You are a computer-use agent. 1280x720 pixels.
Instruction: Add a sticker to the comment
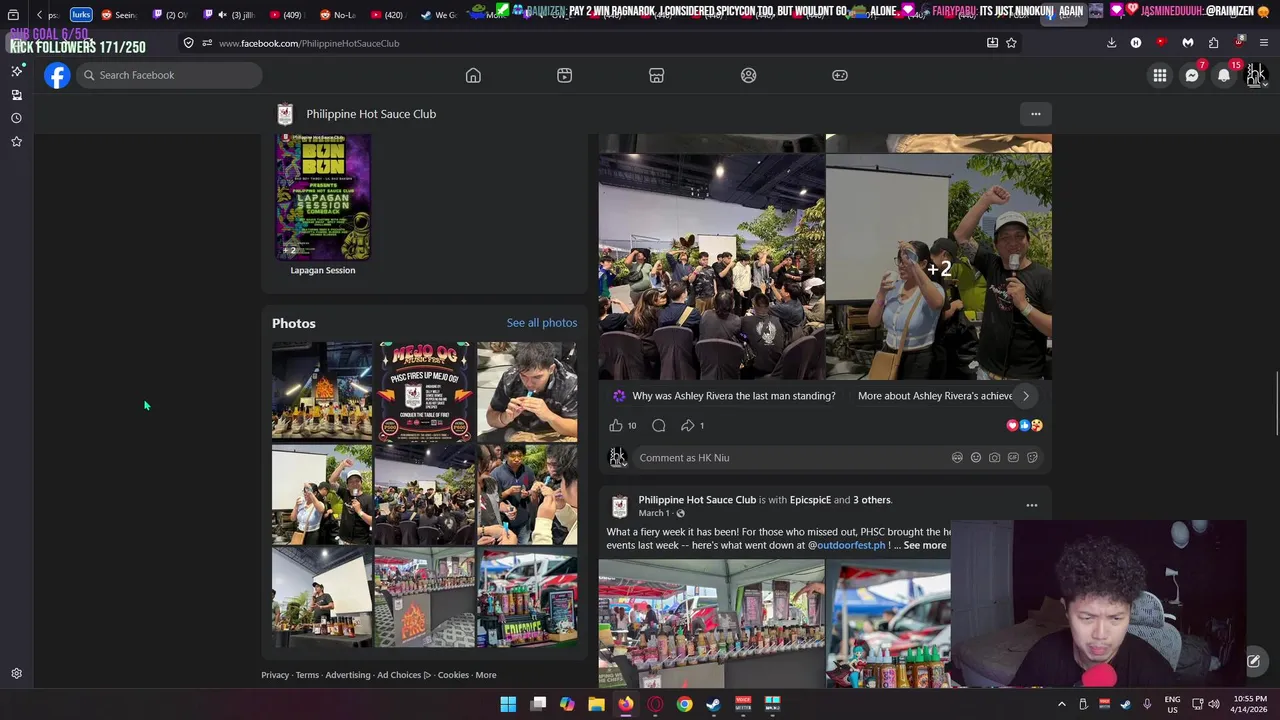click(1032, 458)
